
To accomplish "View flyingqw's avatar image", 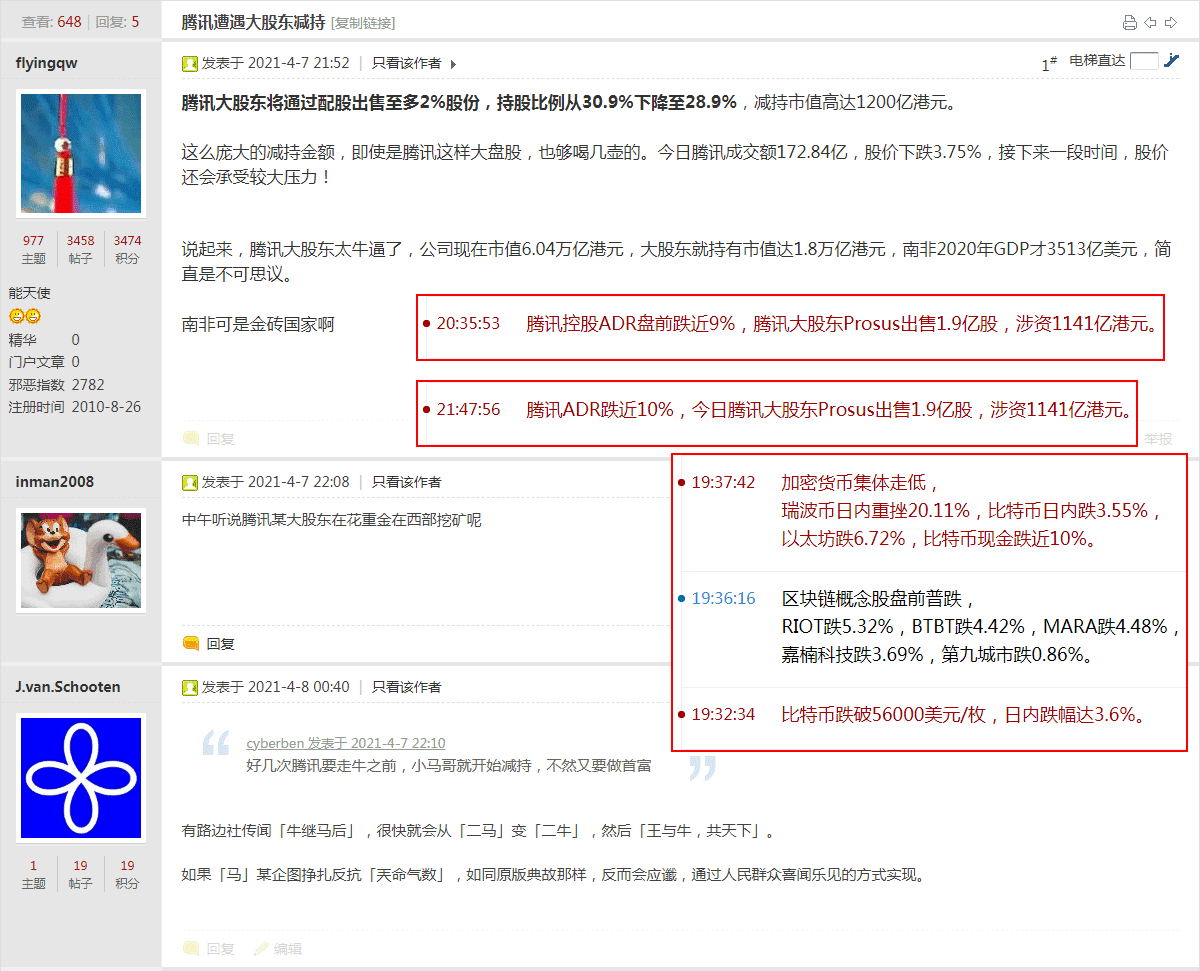I will click(81, 153).
